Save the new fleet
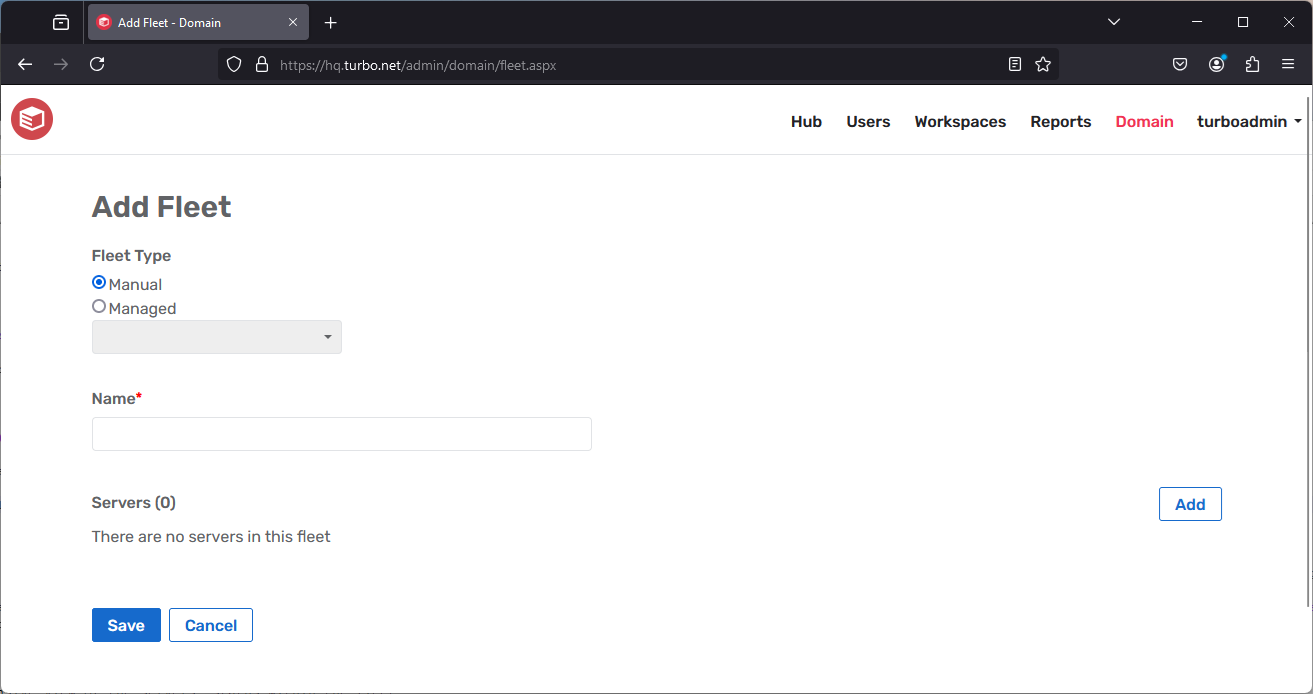 [x=125, y=624]
